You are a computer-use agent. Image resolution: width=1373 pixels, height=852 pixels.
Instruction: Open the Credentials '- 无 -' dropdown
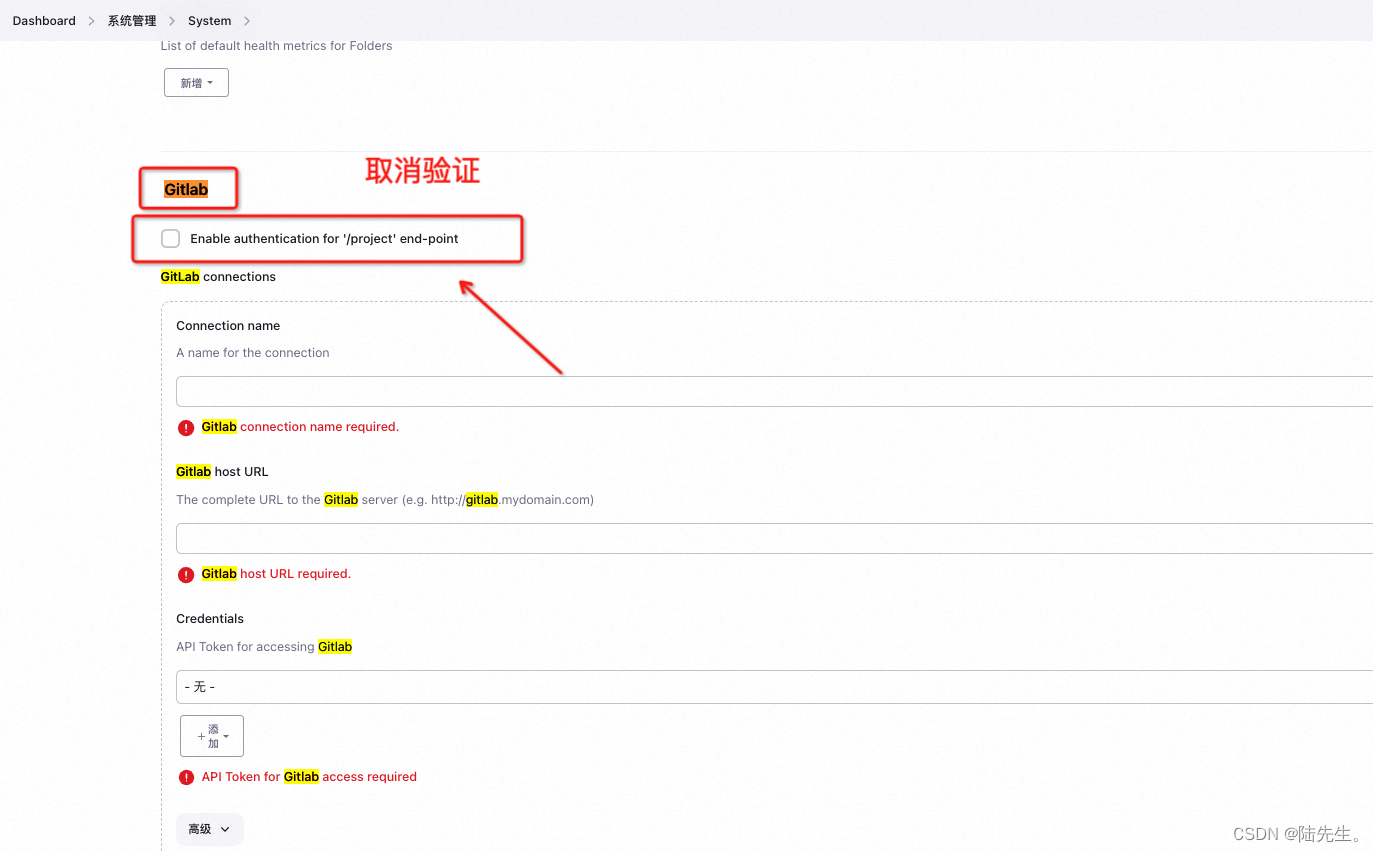coord(774,687)
